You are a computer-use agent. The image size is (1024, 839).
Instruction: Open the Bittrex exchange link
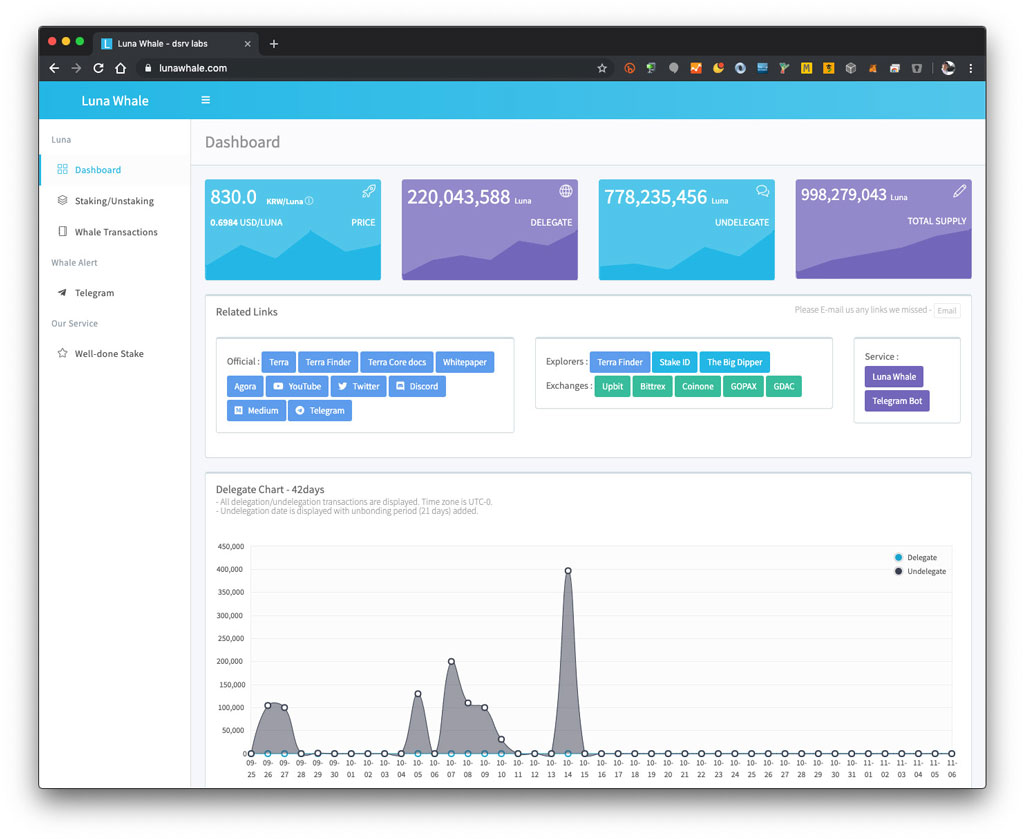point(652,386)
